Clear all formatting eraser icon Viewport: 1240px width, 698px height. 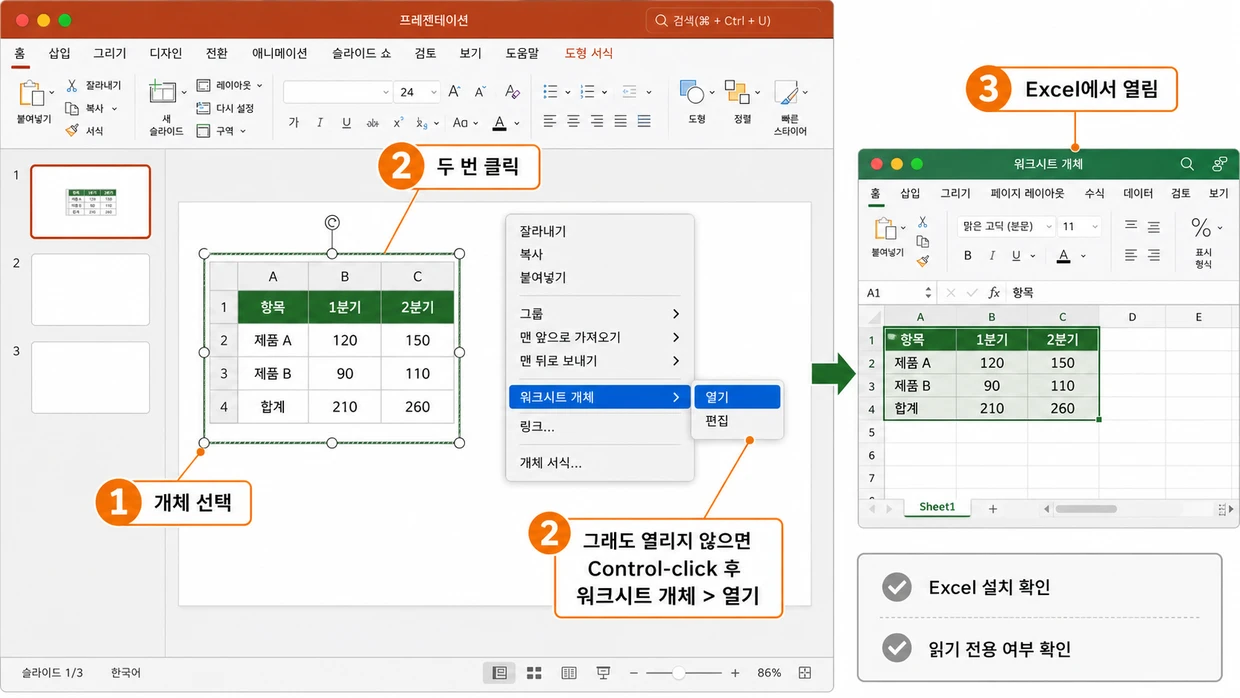[x=512, y=91]
